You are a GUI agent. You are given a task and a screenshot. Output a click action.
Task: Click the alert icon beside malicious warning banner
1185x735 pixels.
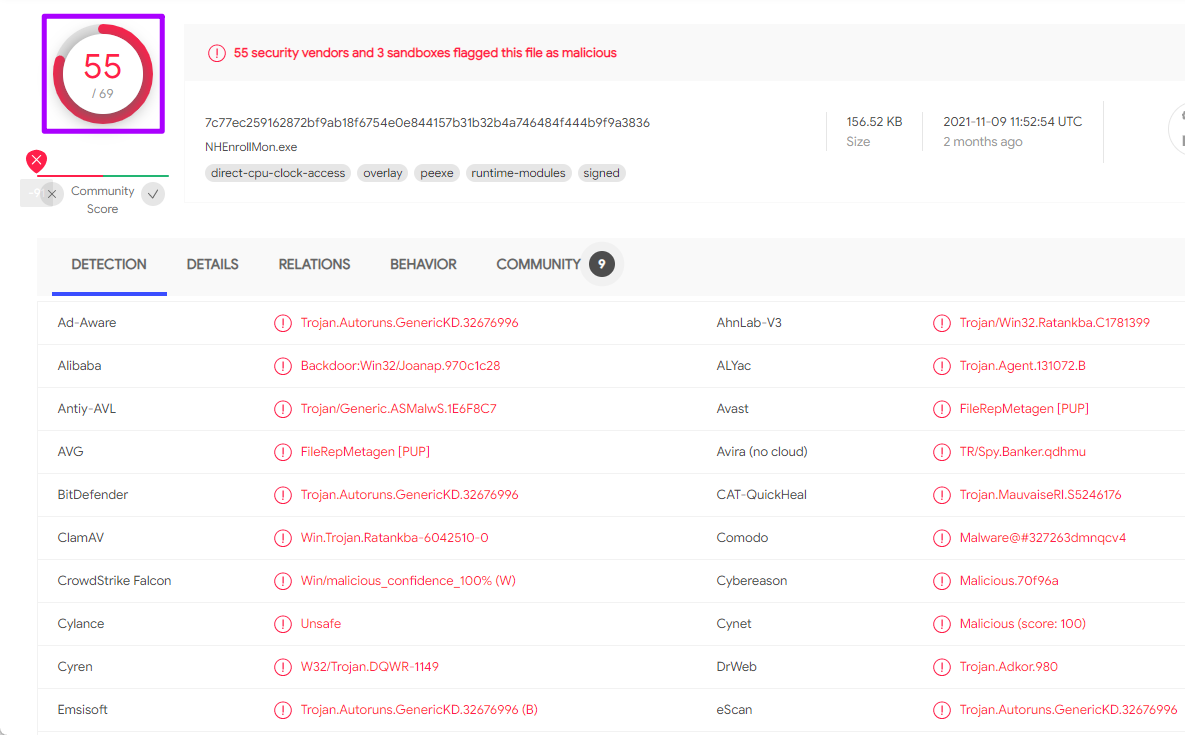217,53
